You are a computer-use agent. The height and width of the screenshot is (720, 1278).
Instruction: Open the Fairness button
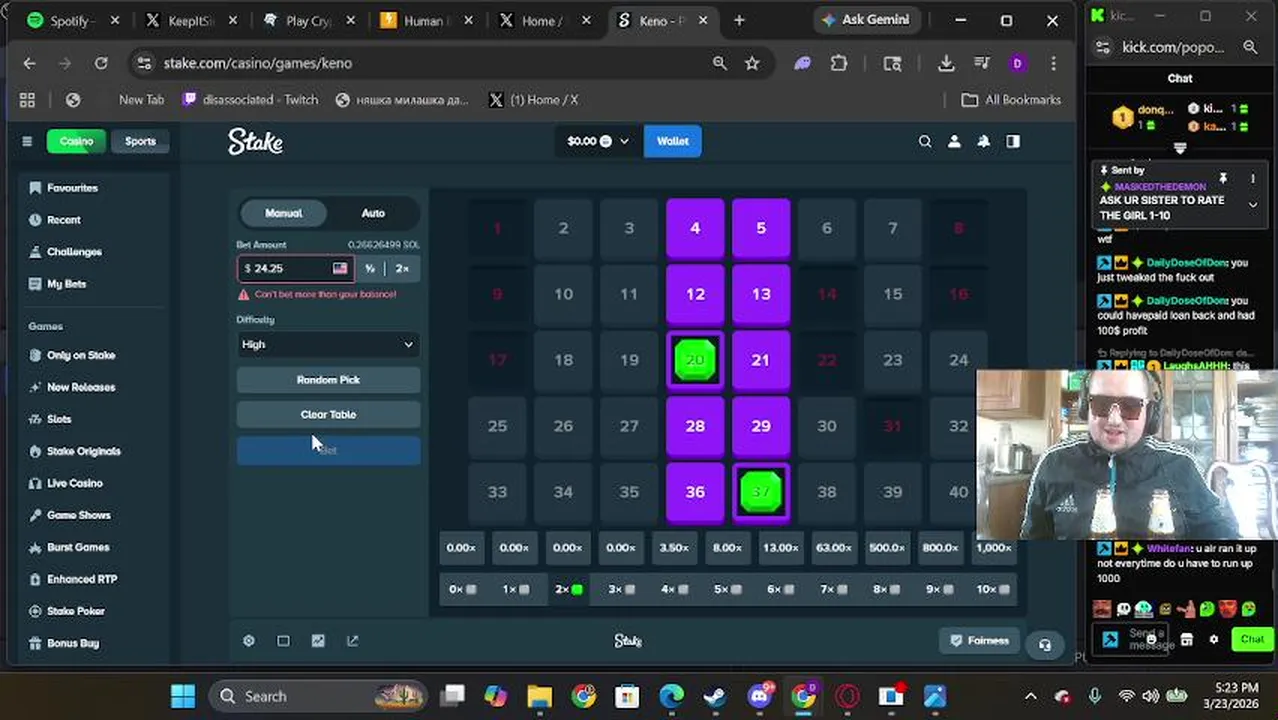coord(979,641)
